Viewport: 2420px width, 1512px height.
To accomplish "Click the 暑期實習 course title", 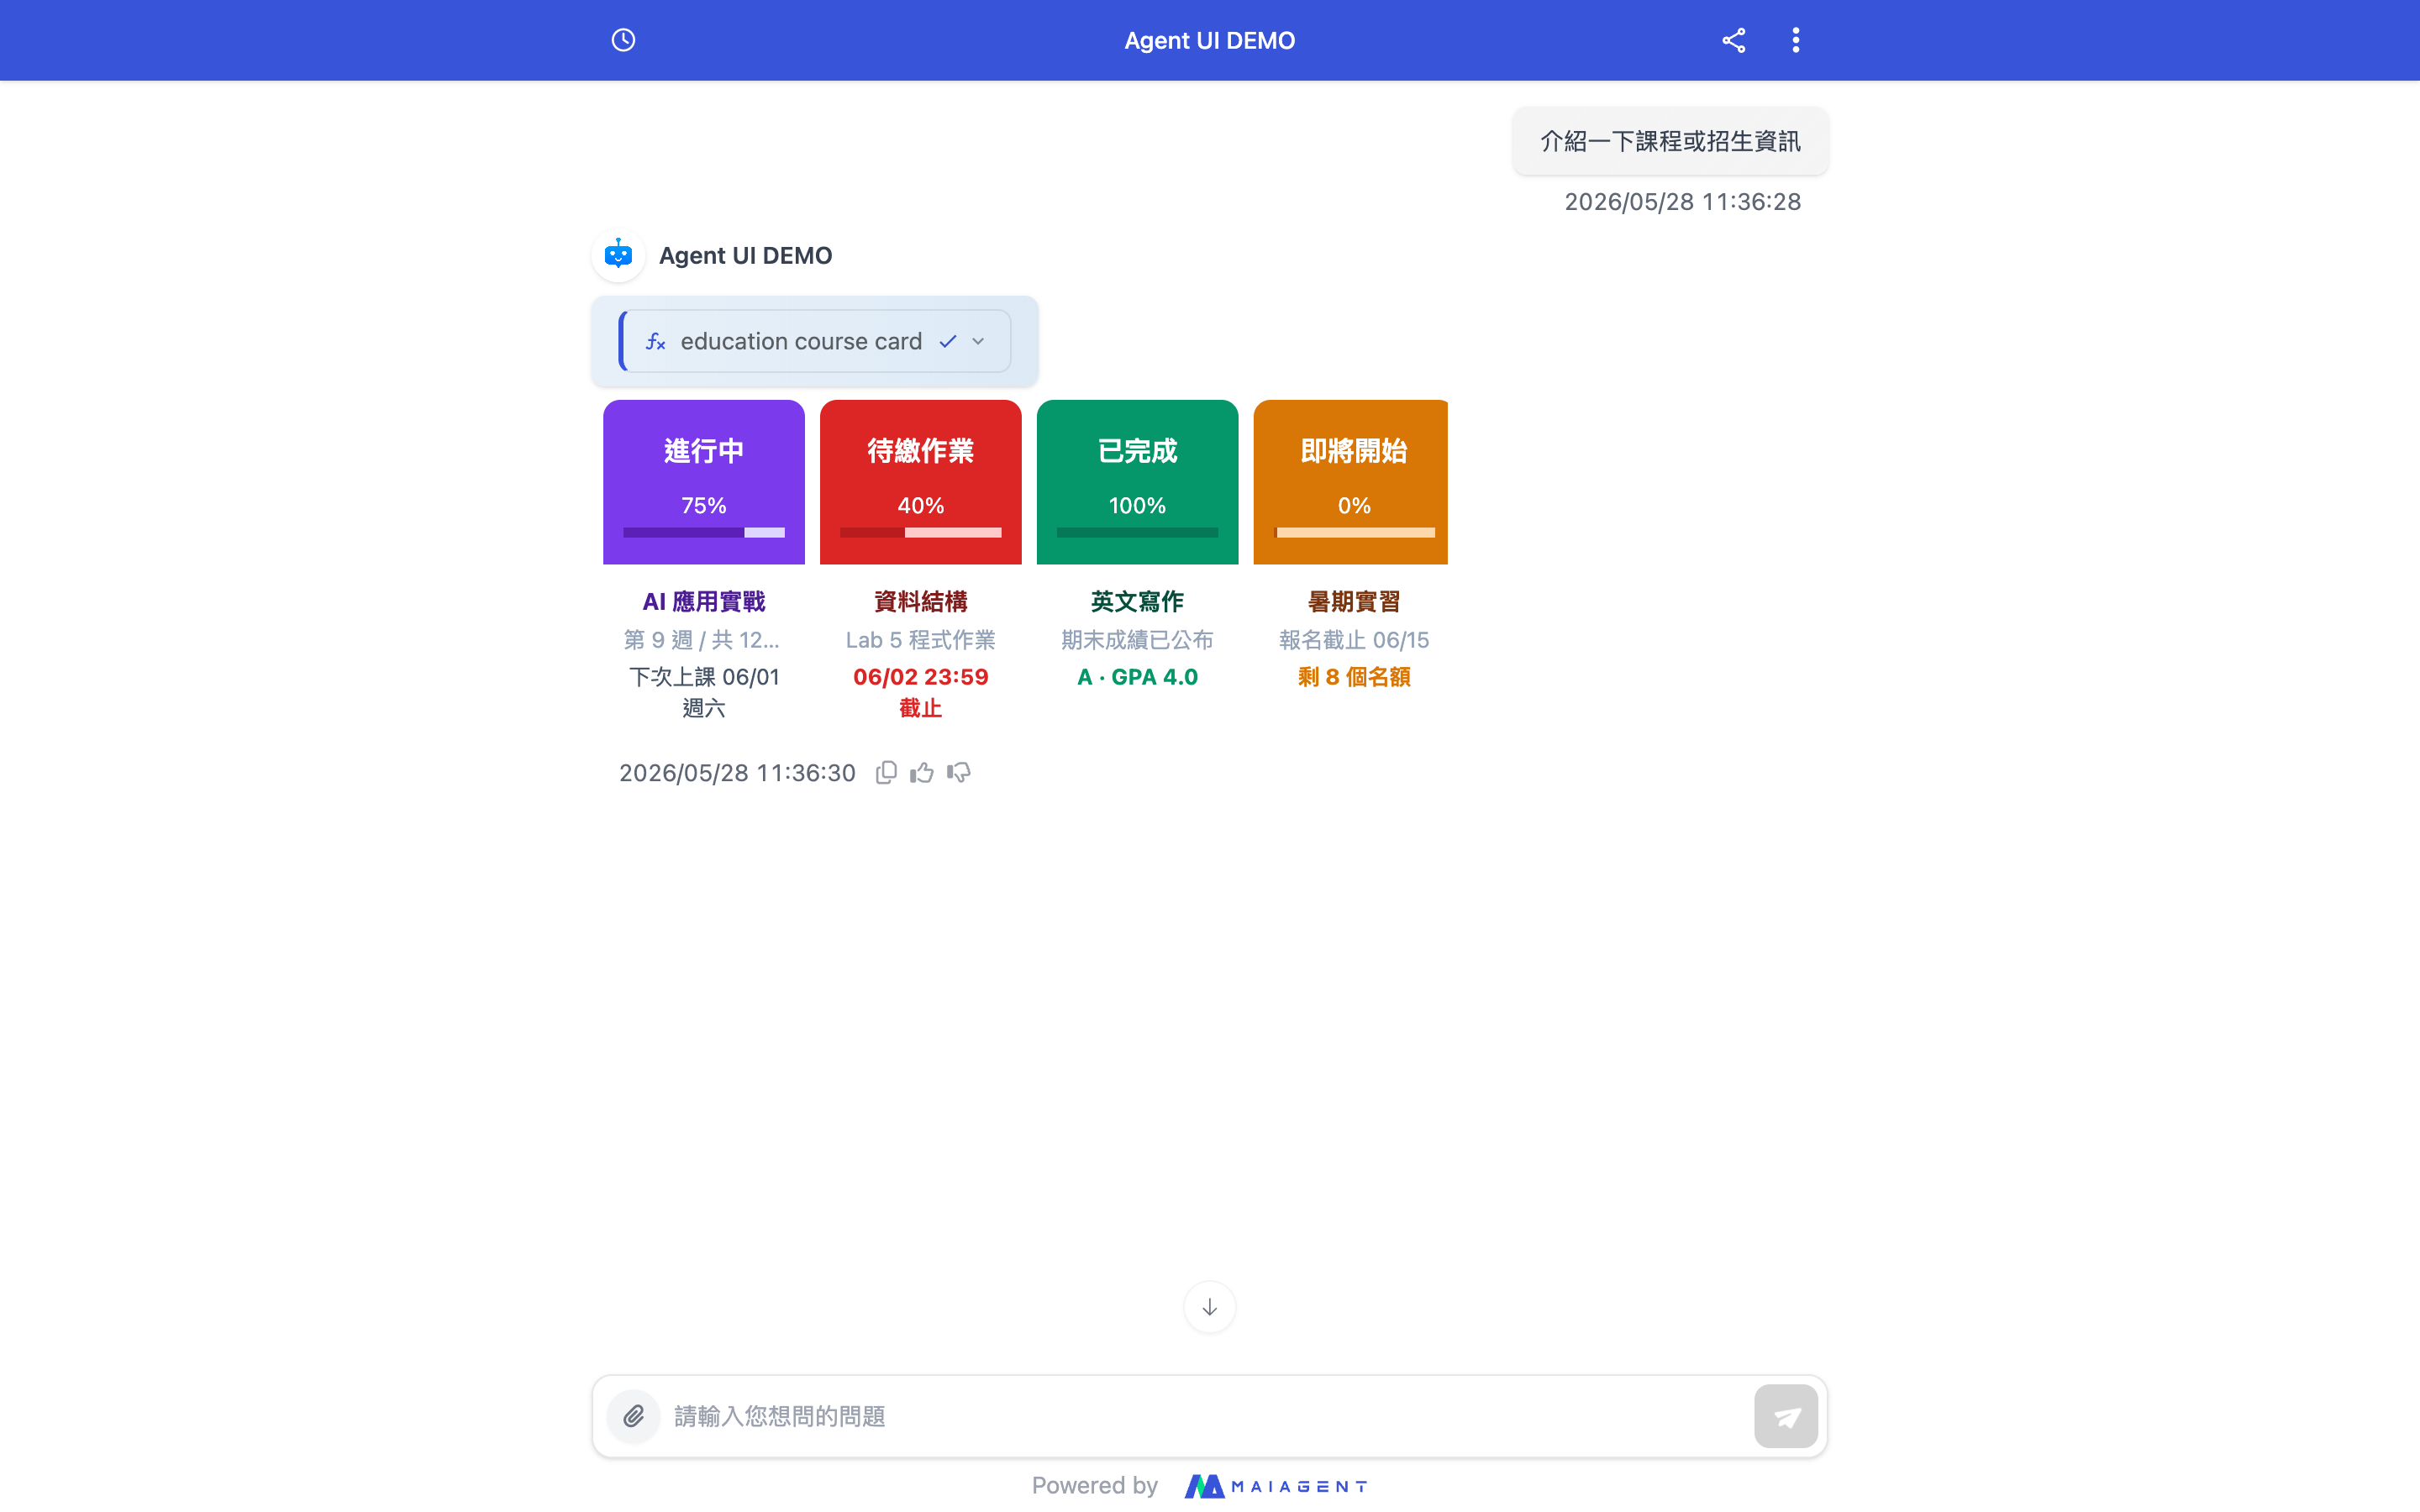I will pyautogui.click(x=1355, y=602).
